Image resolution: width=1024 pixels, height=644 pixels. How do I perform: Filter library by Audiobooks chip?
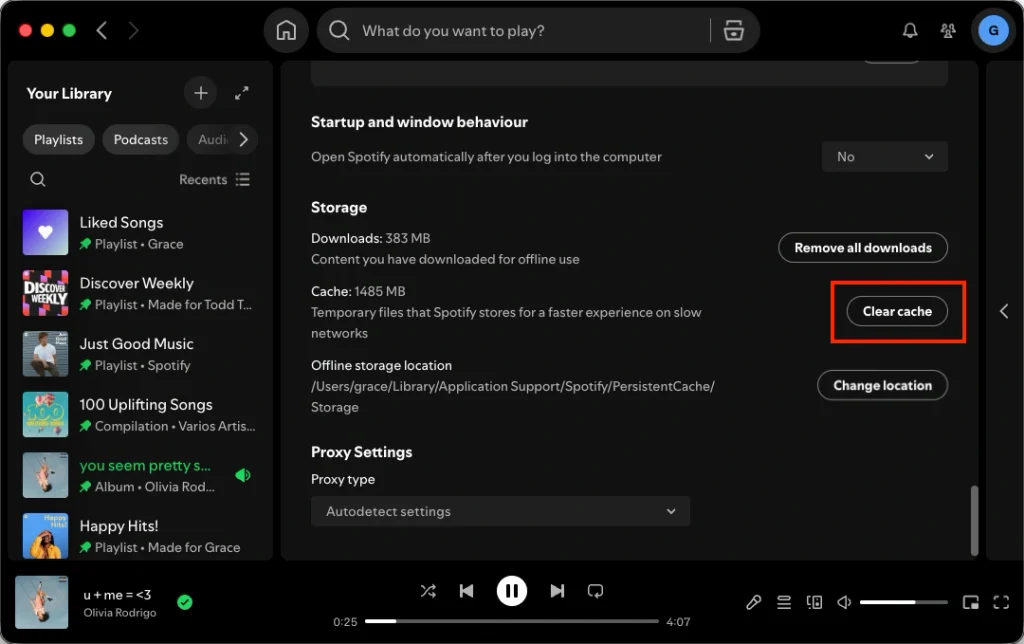click(x=211, y=140)
